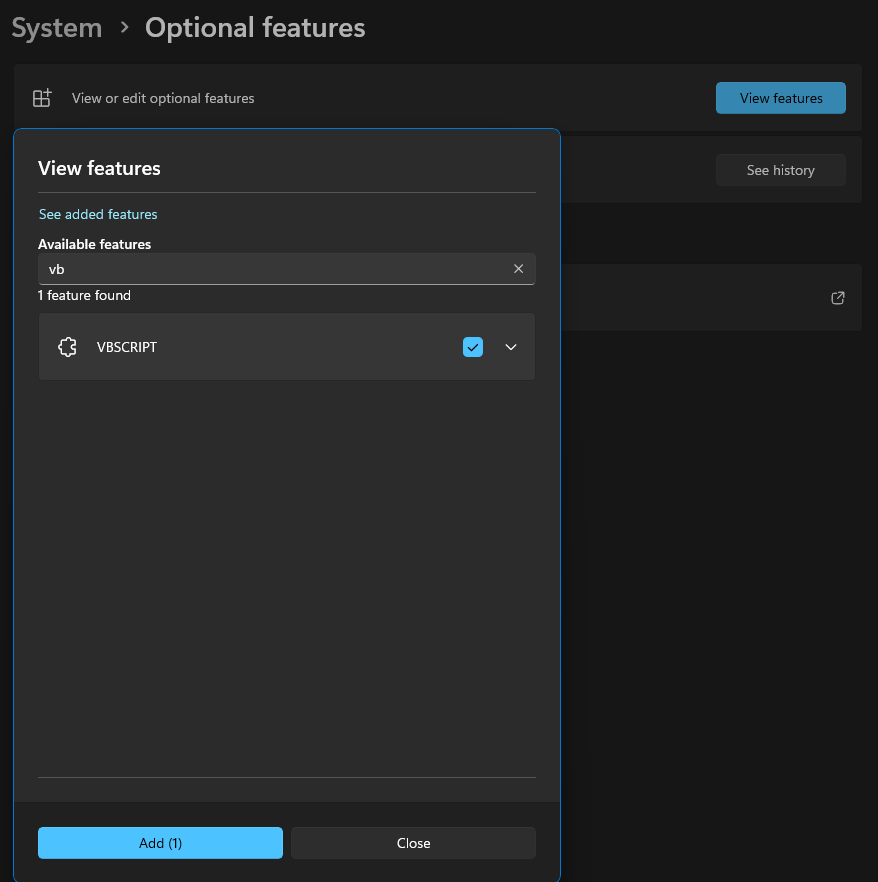Image resolution: width=878 pixels, height=882 pixels.
Task: Follow the See added features link
Action: pos(98,214)
